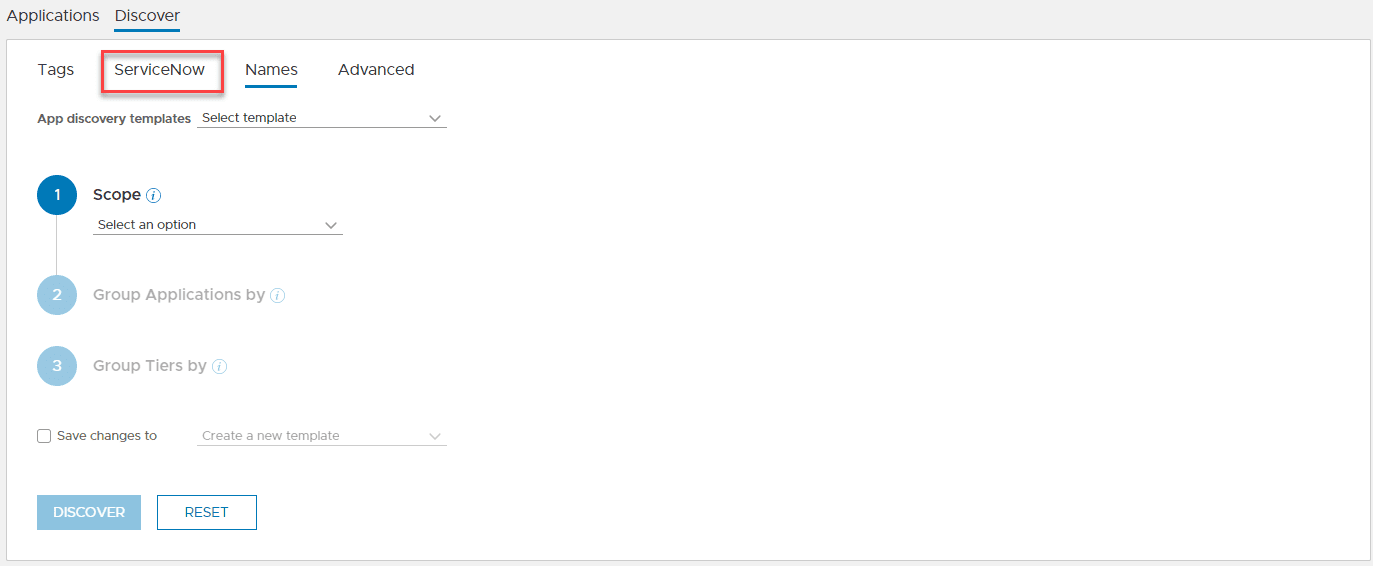The width and height of the screenshot is (1373, 566).
Task: Switch to the Applications top tab
Action: [53, 16]
